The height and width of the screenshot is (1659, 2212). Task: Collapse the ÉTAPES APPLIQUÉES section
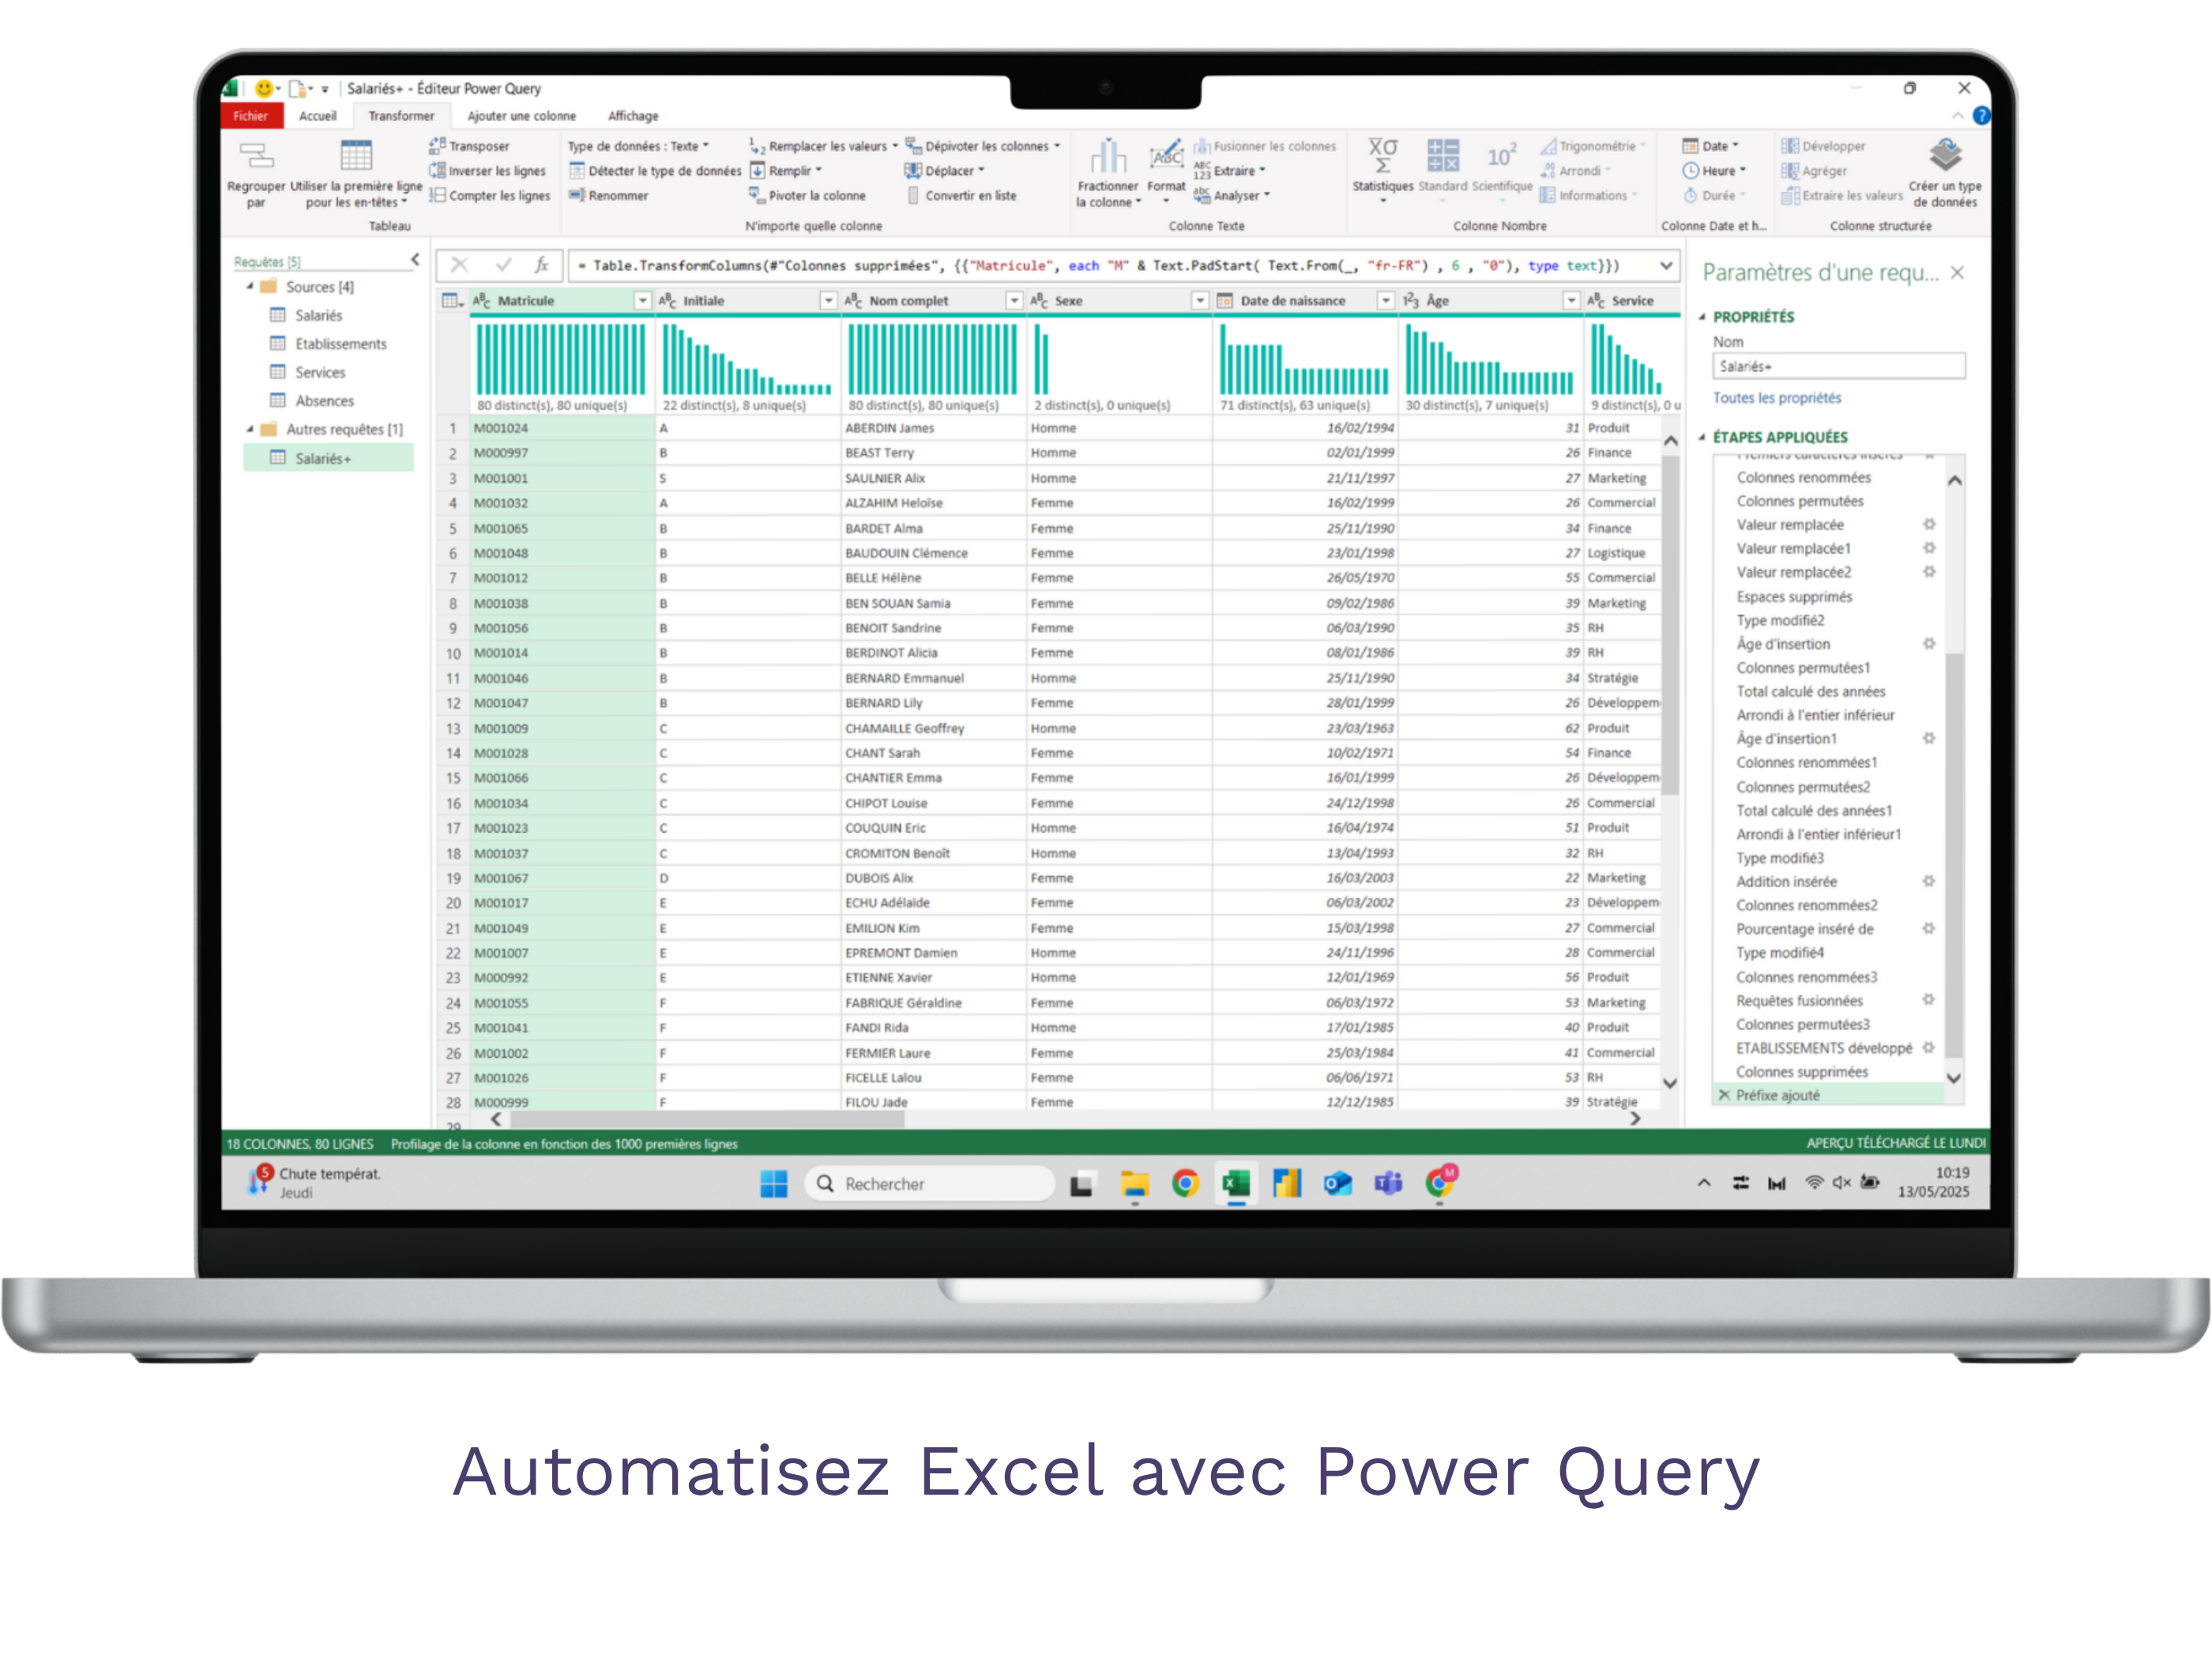click(1702, 437)
